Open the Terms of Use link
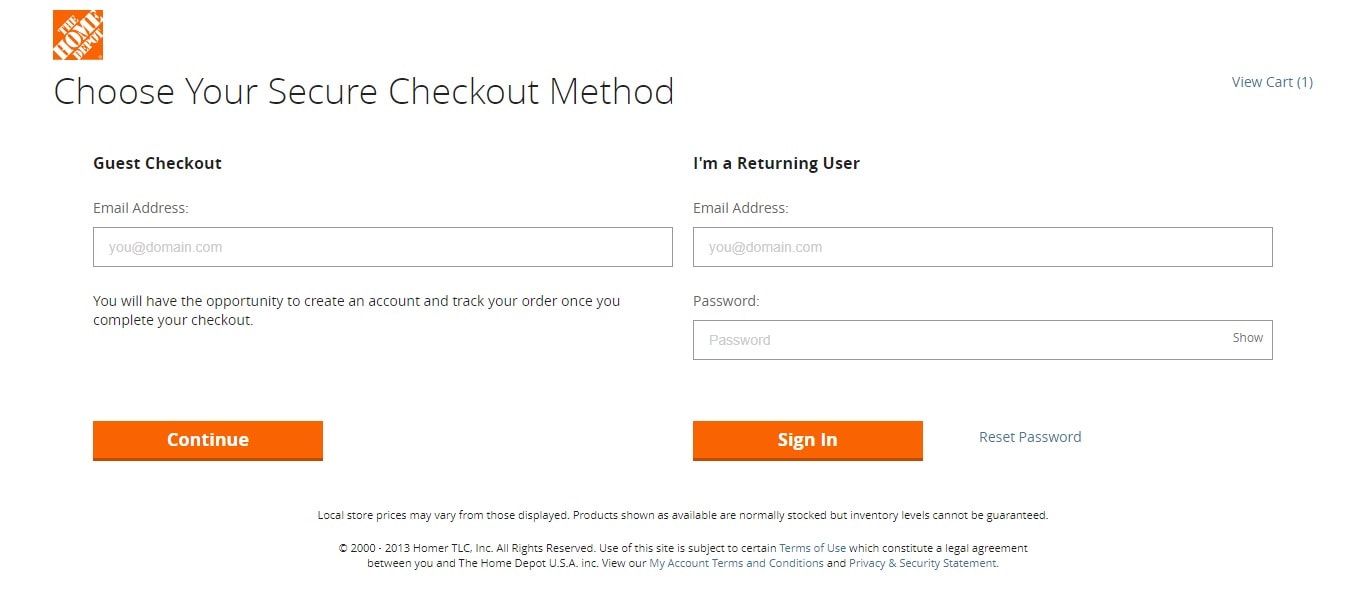 coord(812,548)
